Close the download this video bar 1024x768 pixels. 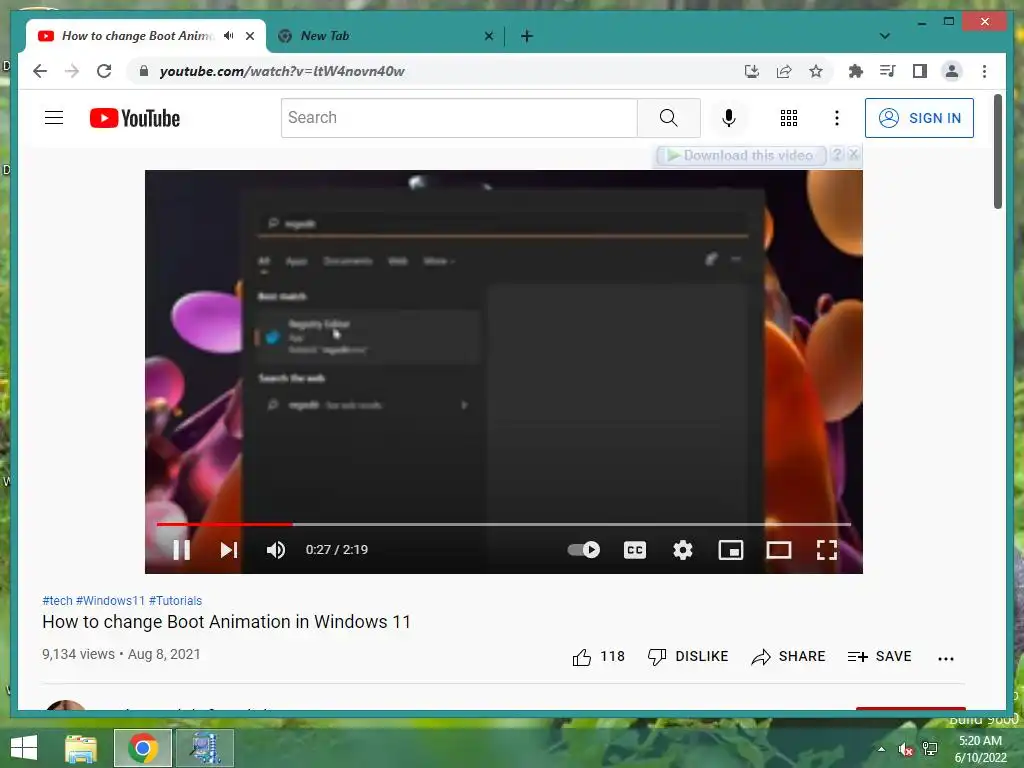[853, 155]
